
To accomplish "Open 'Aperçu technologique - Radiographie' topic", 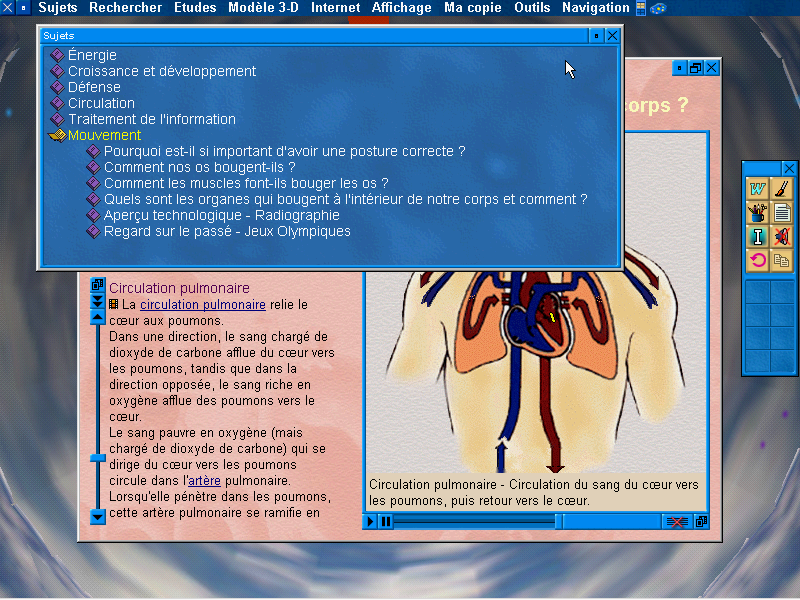I will [x=221, y=215].
